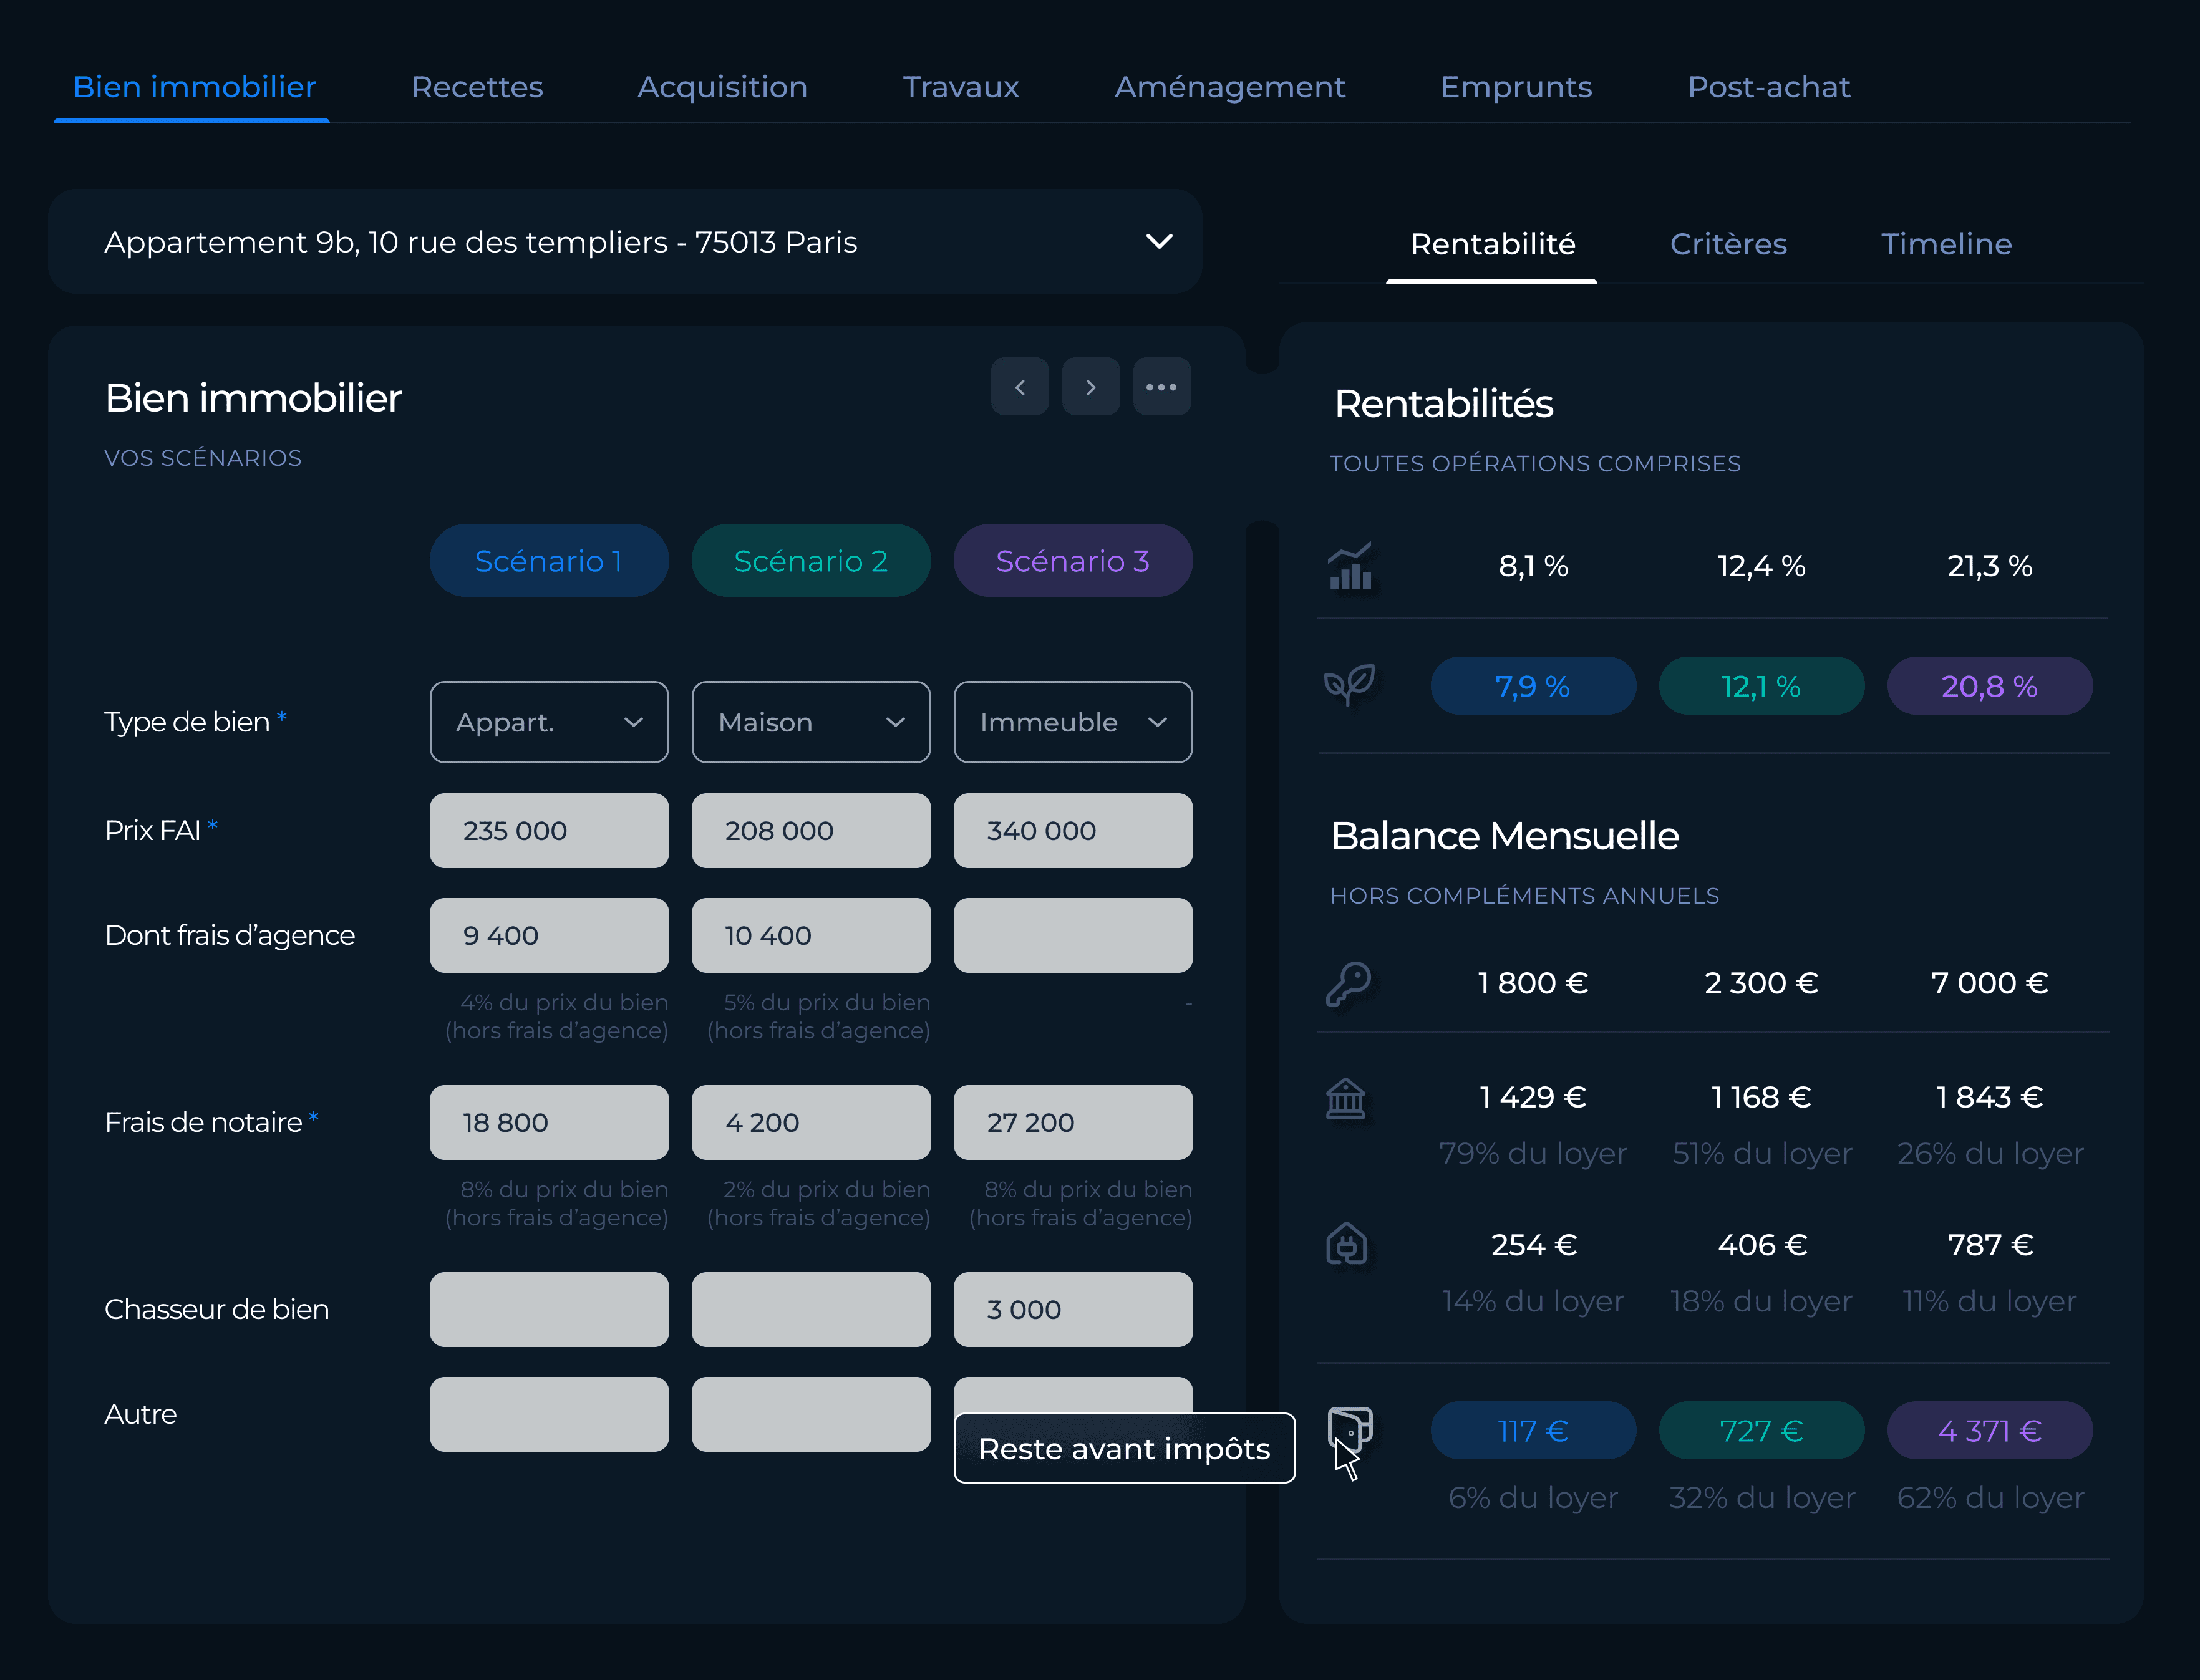Click the previous arrow button in Bien immobilier
This screenshot has width=2200, height=1680.
pos(1019,387)
